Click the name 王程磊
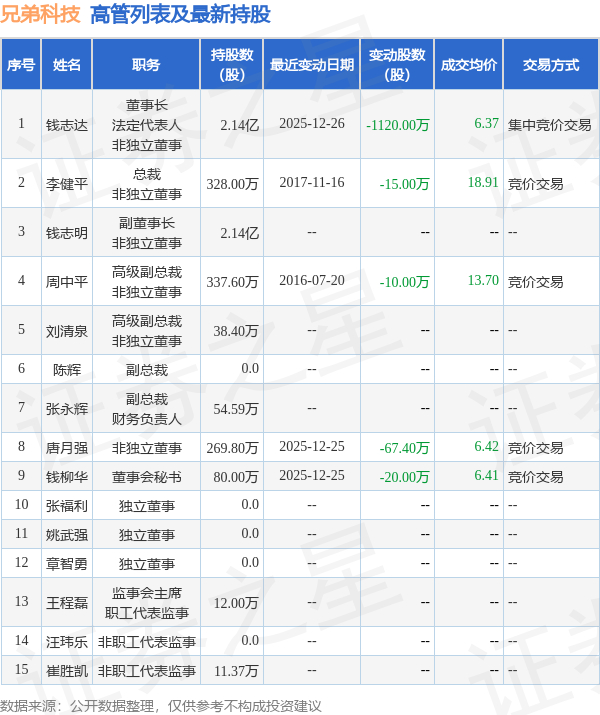This screenshot has height=715, width=600. tap(67, 602)
